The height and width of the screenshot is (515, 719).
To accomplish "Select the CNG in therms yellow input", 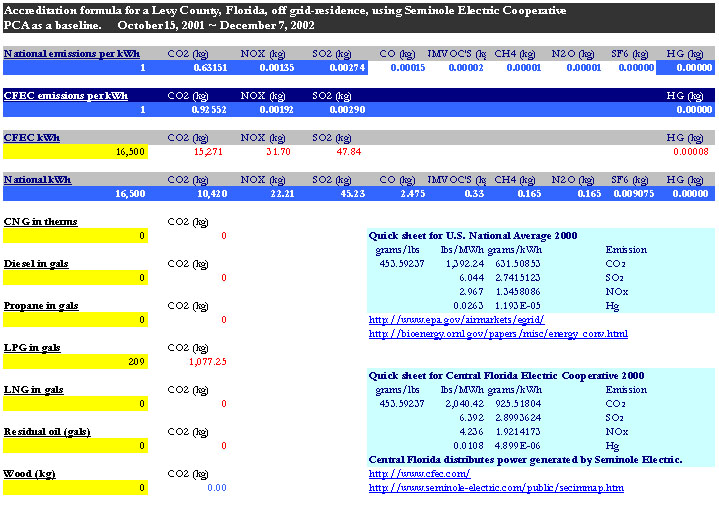I will tap(75, 236).
